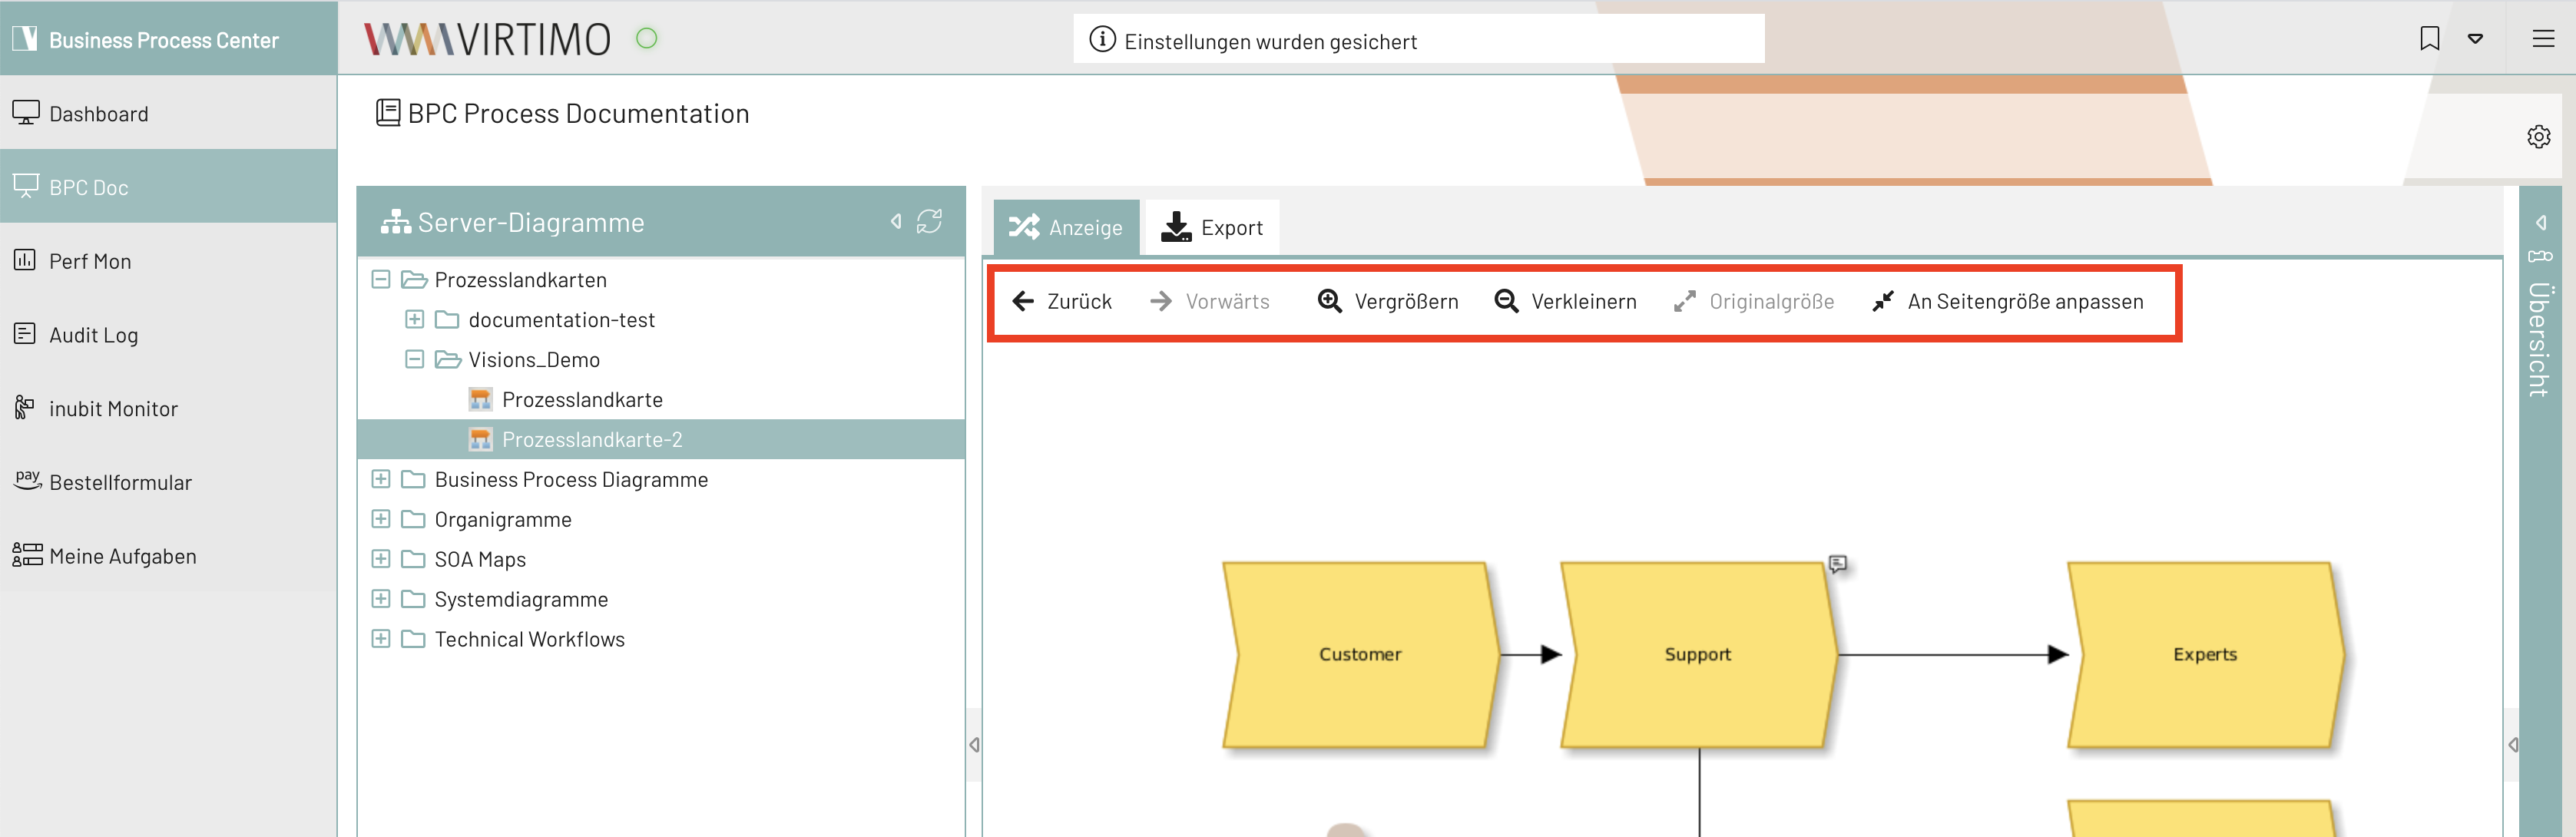Refresh the Server-Diagramme tree

coord(929,221)
